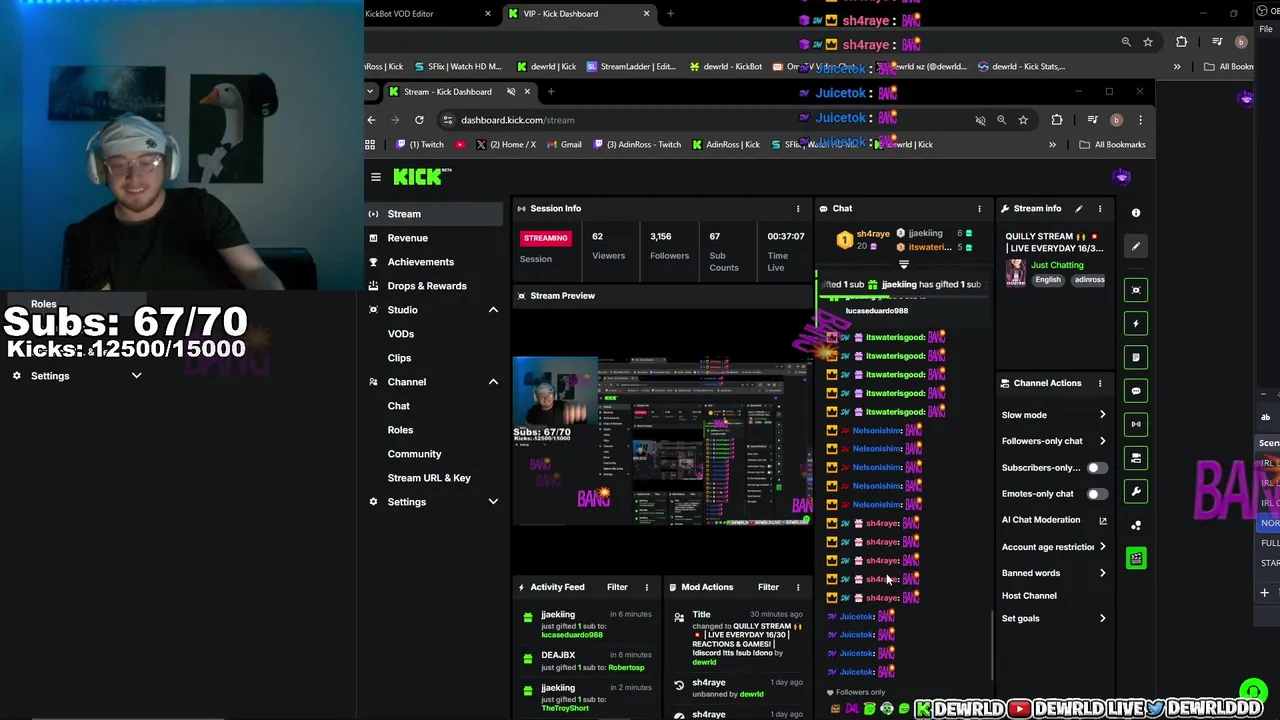Bookmark dashboard page with star icon
Screen dimensions: 1280x720
tap(1023, 120)
